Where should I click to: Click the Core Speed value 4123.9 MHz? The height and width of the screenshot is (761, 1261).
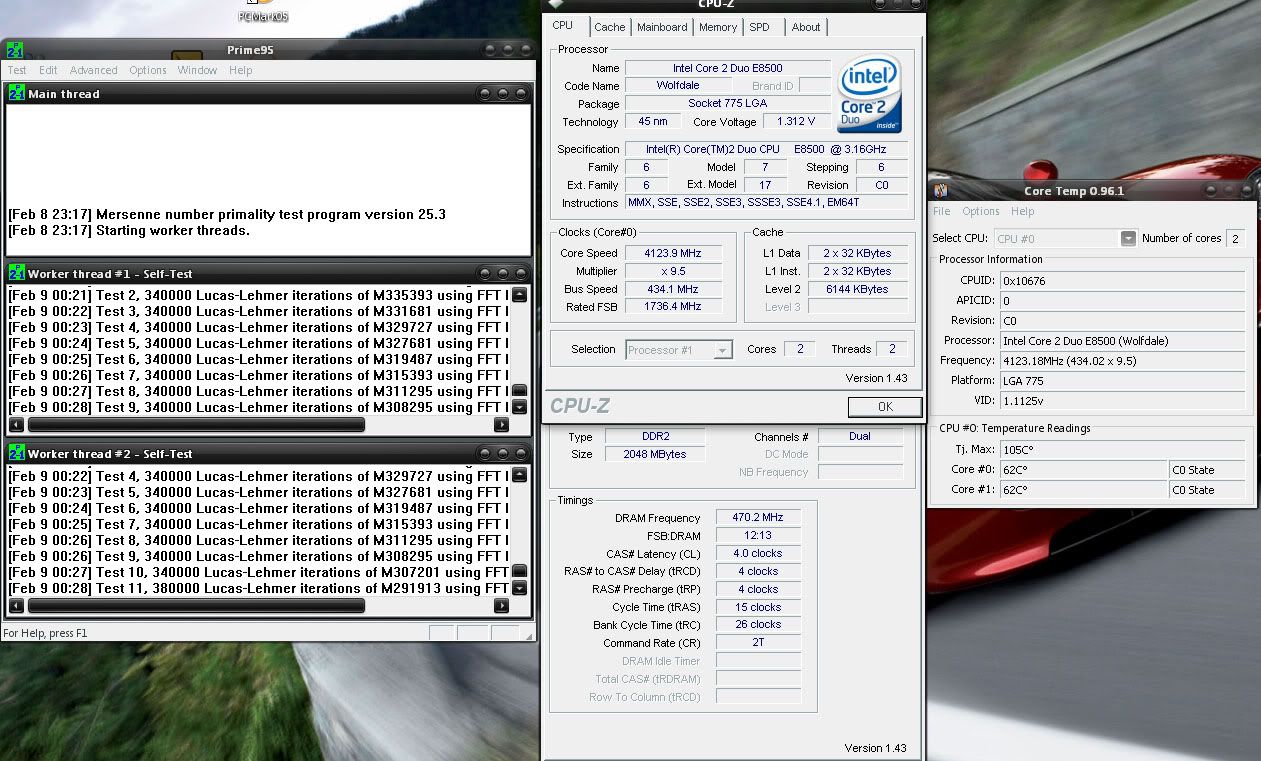tap(672, 253)
